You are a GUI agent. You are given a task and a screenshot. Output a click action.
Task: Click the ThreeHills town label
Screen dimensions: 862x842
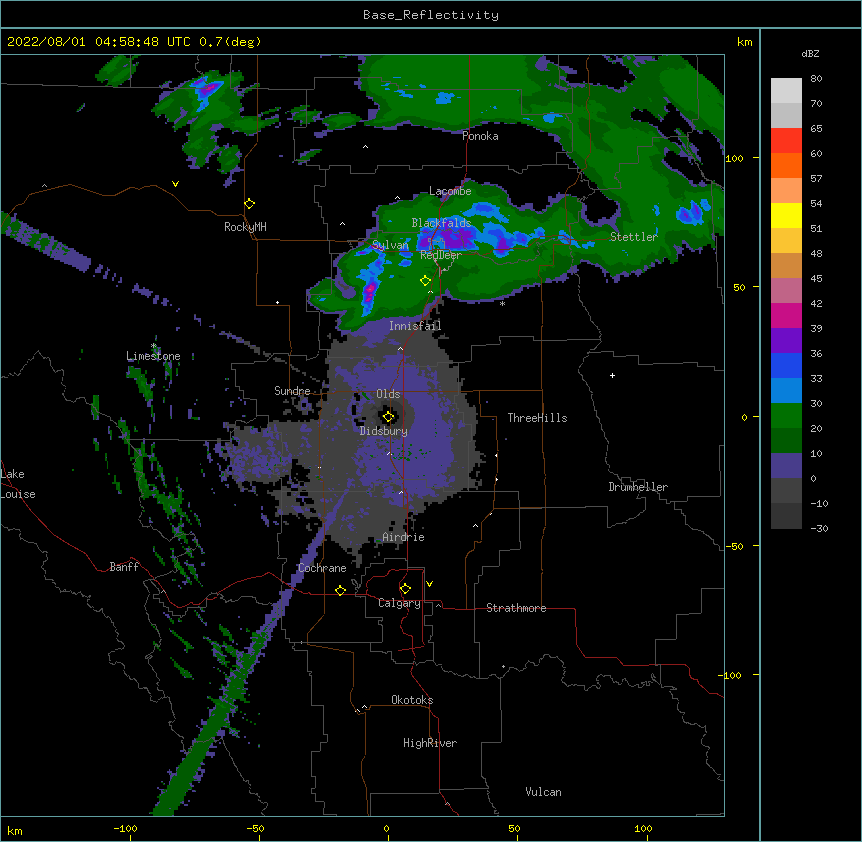coord(537,418)
